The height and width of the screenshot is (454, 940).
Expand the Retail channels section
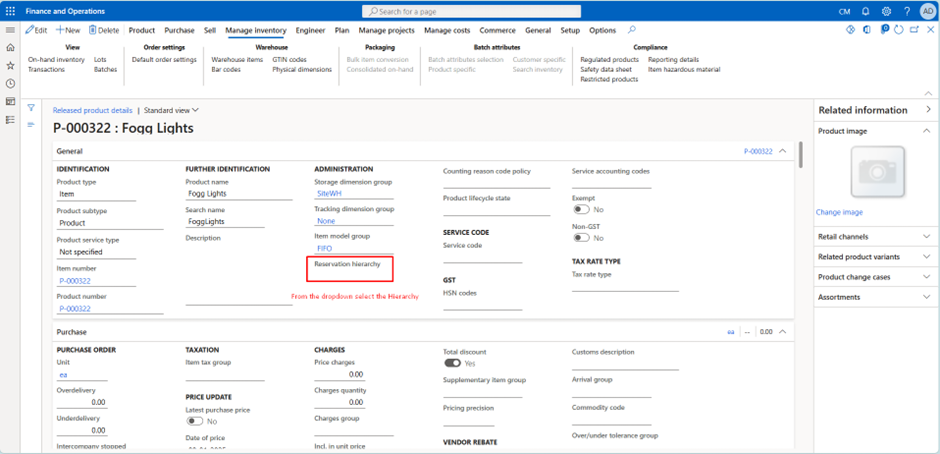(927, 236)
